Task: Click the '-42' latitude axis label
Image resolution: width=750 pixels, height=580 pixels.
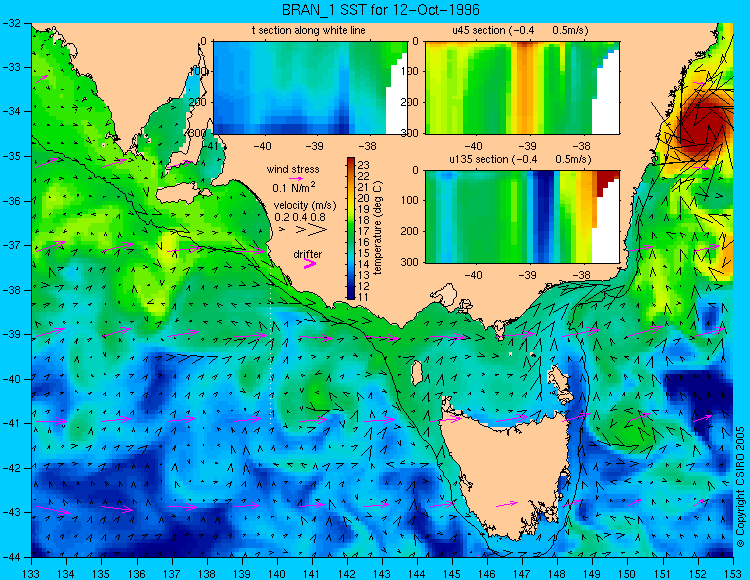Action: pyautogui.click(x=11, y=468)
